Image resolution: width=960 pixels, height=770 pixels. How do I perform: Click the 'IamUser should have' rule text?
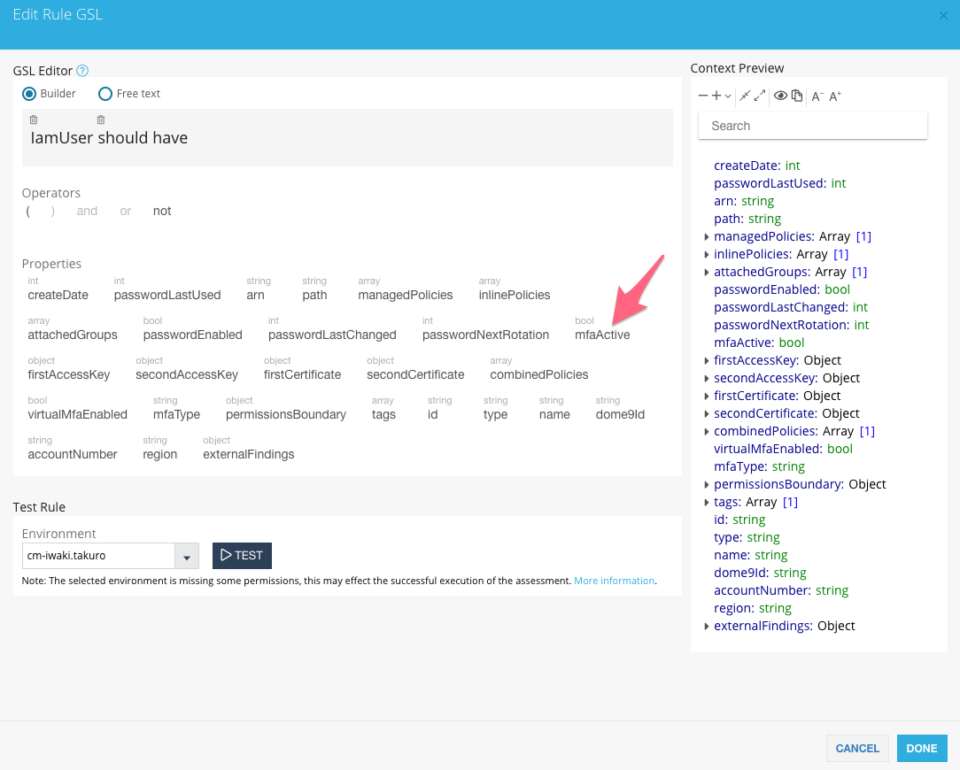point(109,138)
